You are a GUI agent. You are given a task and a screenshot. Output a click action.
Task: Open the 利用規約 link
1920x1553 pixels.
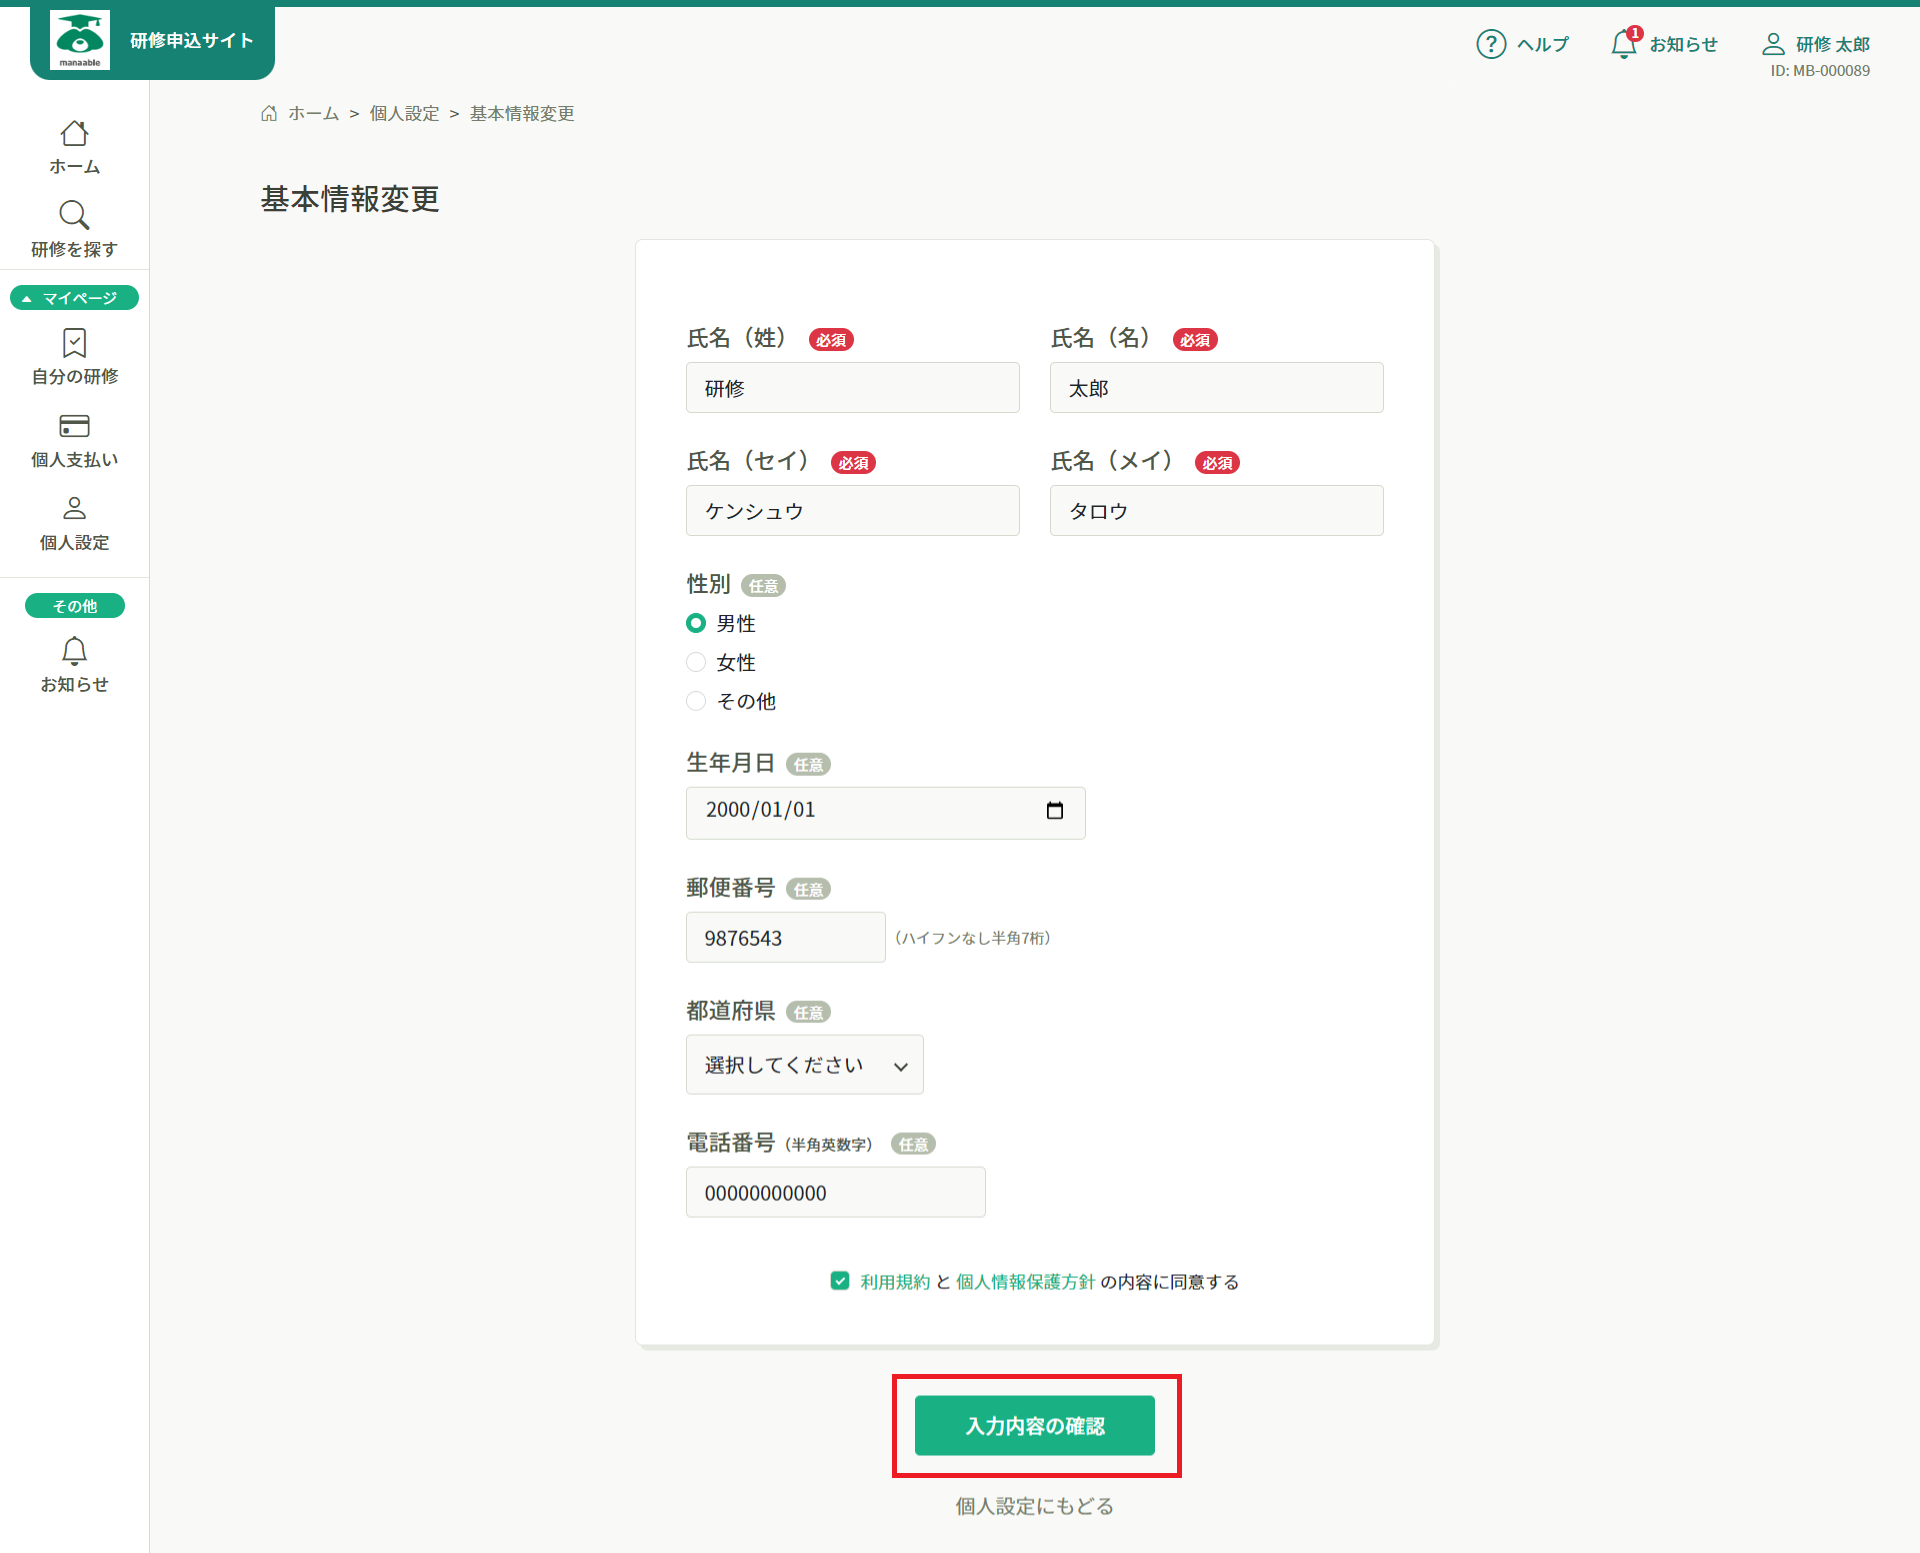click(x=895, y=1282)
